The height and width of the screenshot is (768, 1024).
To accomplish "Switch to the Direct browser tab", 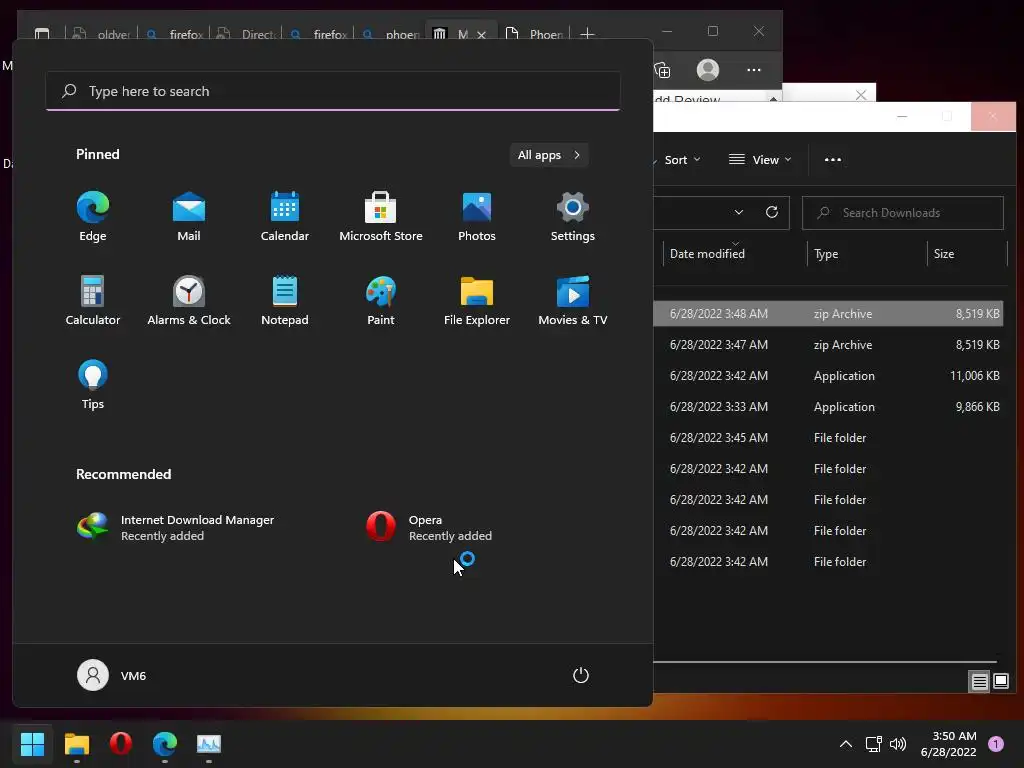I will [246, 34].
